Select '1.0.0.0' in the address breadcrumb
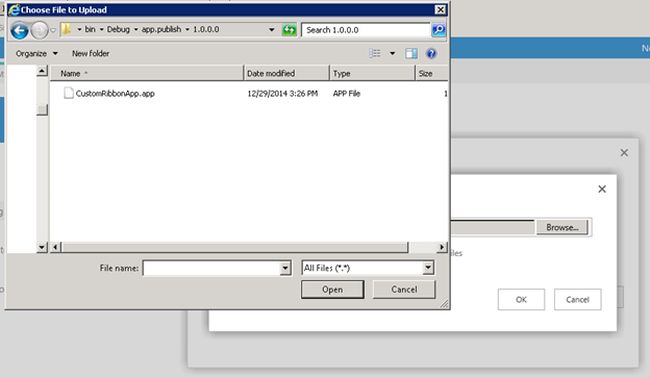The image size is (650, 378). click(206, 29)
